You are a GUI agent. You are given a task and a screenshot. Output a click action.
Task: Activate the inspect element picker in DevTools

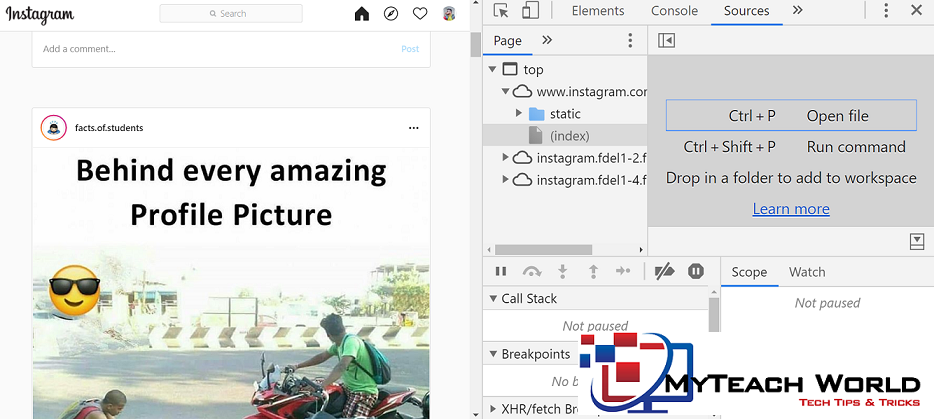click(x=501, y=11)
